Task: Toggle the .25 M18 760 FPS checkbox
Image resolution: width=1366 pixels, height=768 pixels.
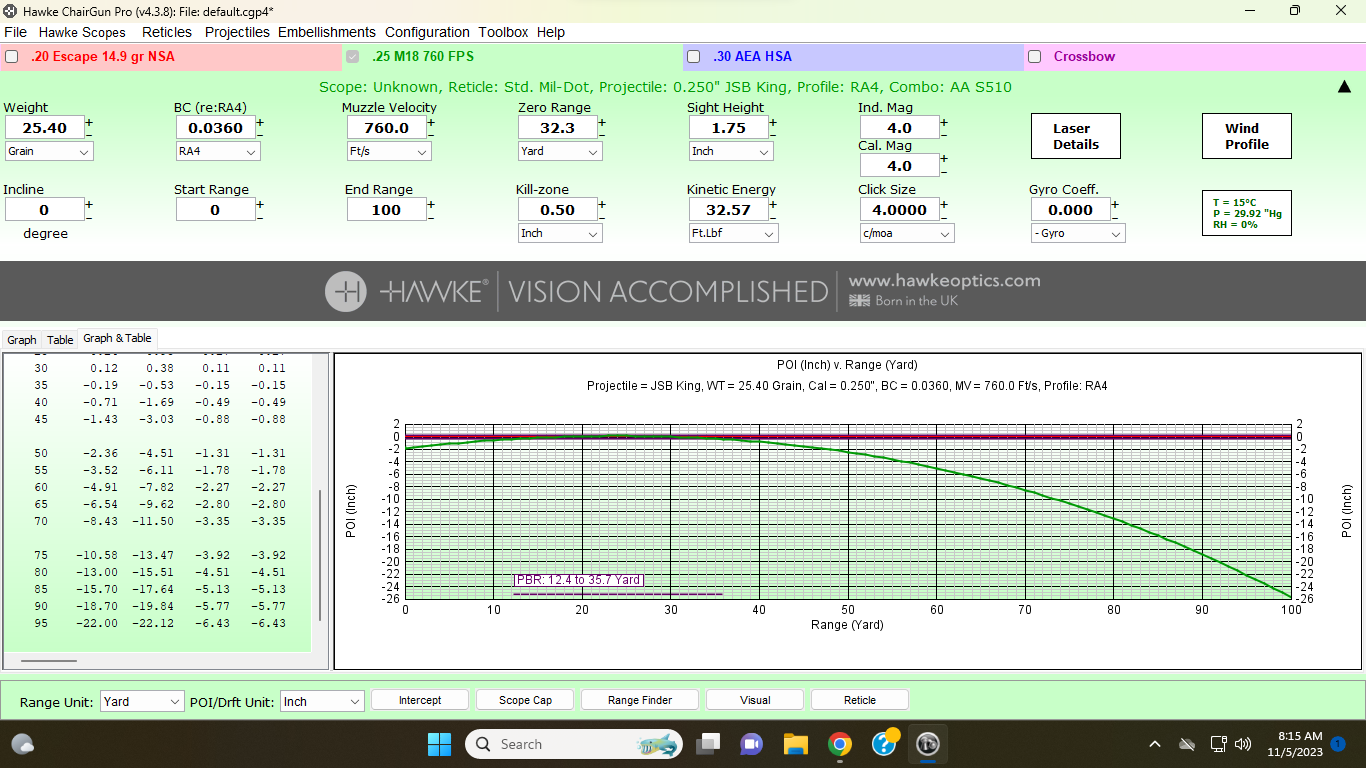Action: pyautogui.click(x=352, y=57)
